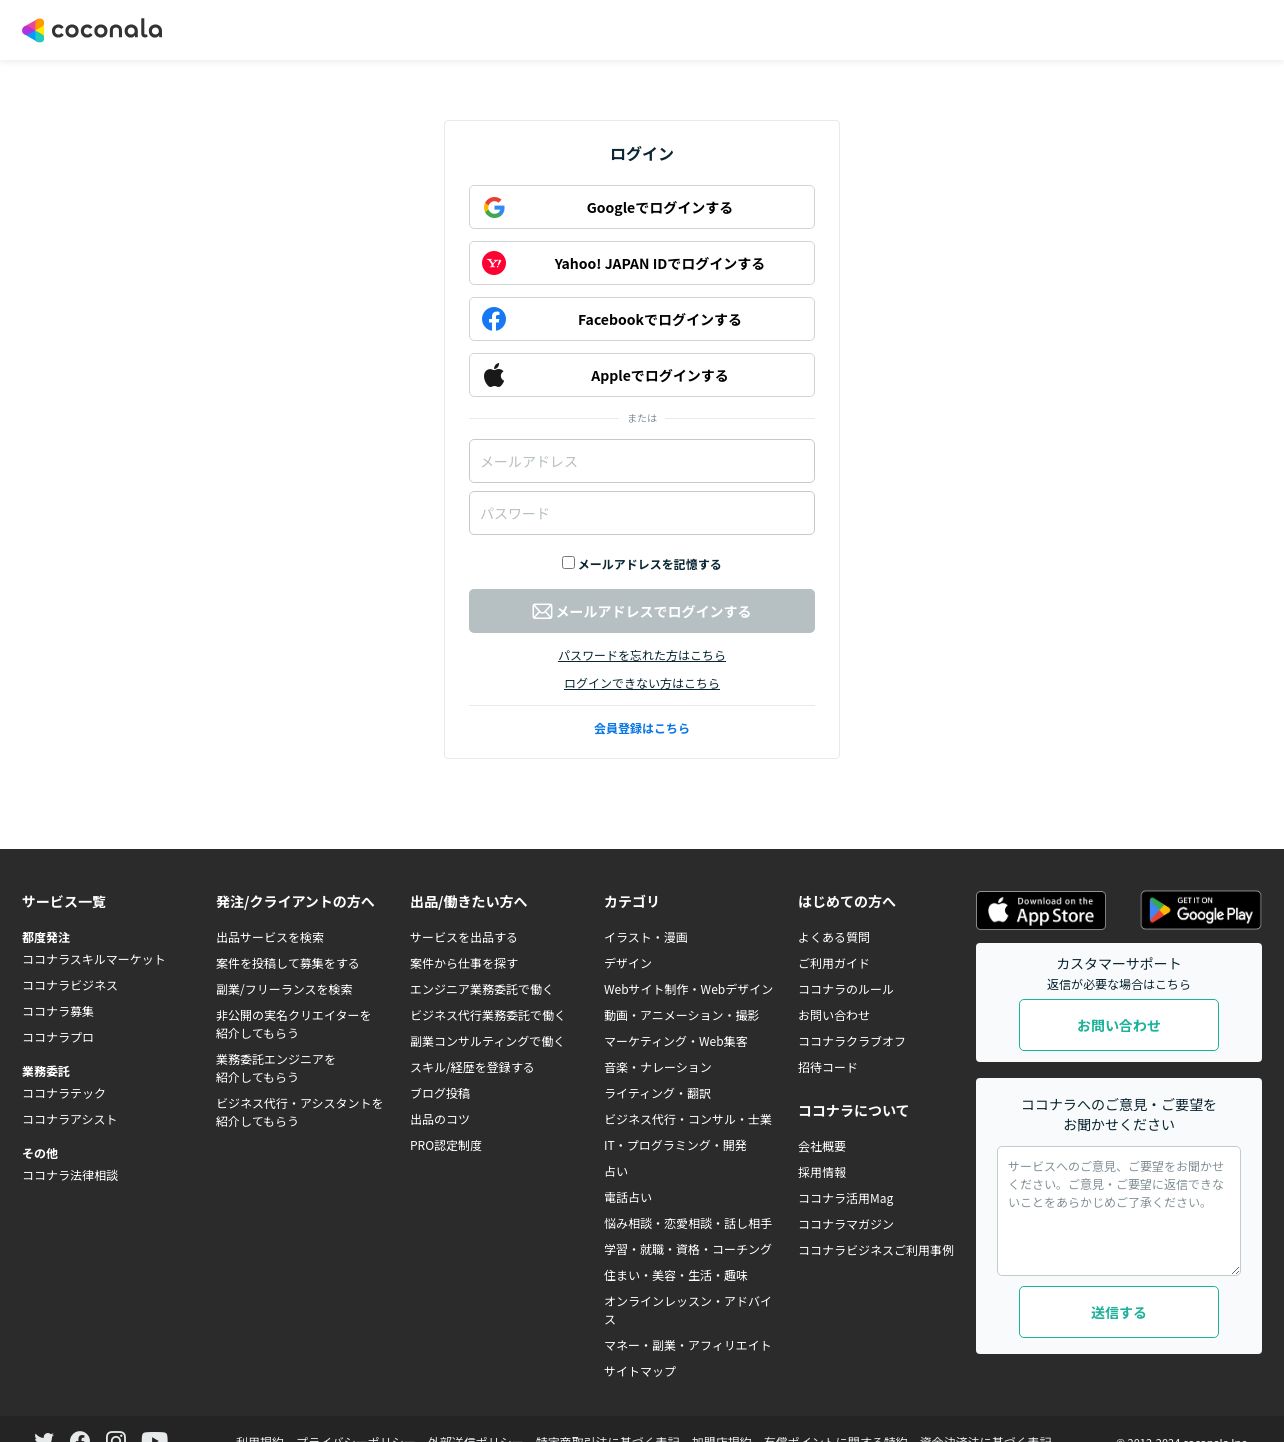Log in with Google button

tap(642, 207)
